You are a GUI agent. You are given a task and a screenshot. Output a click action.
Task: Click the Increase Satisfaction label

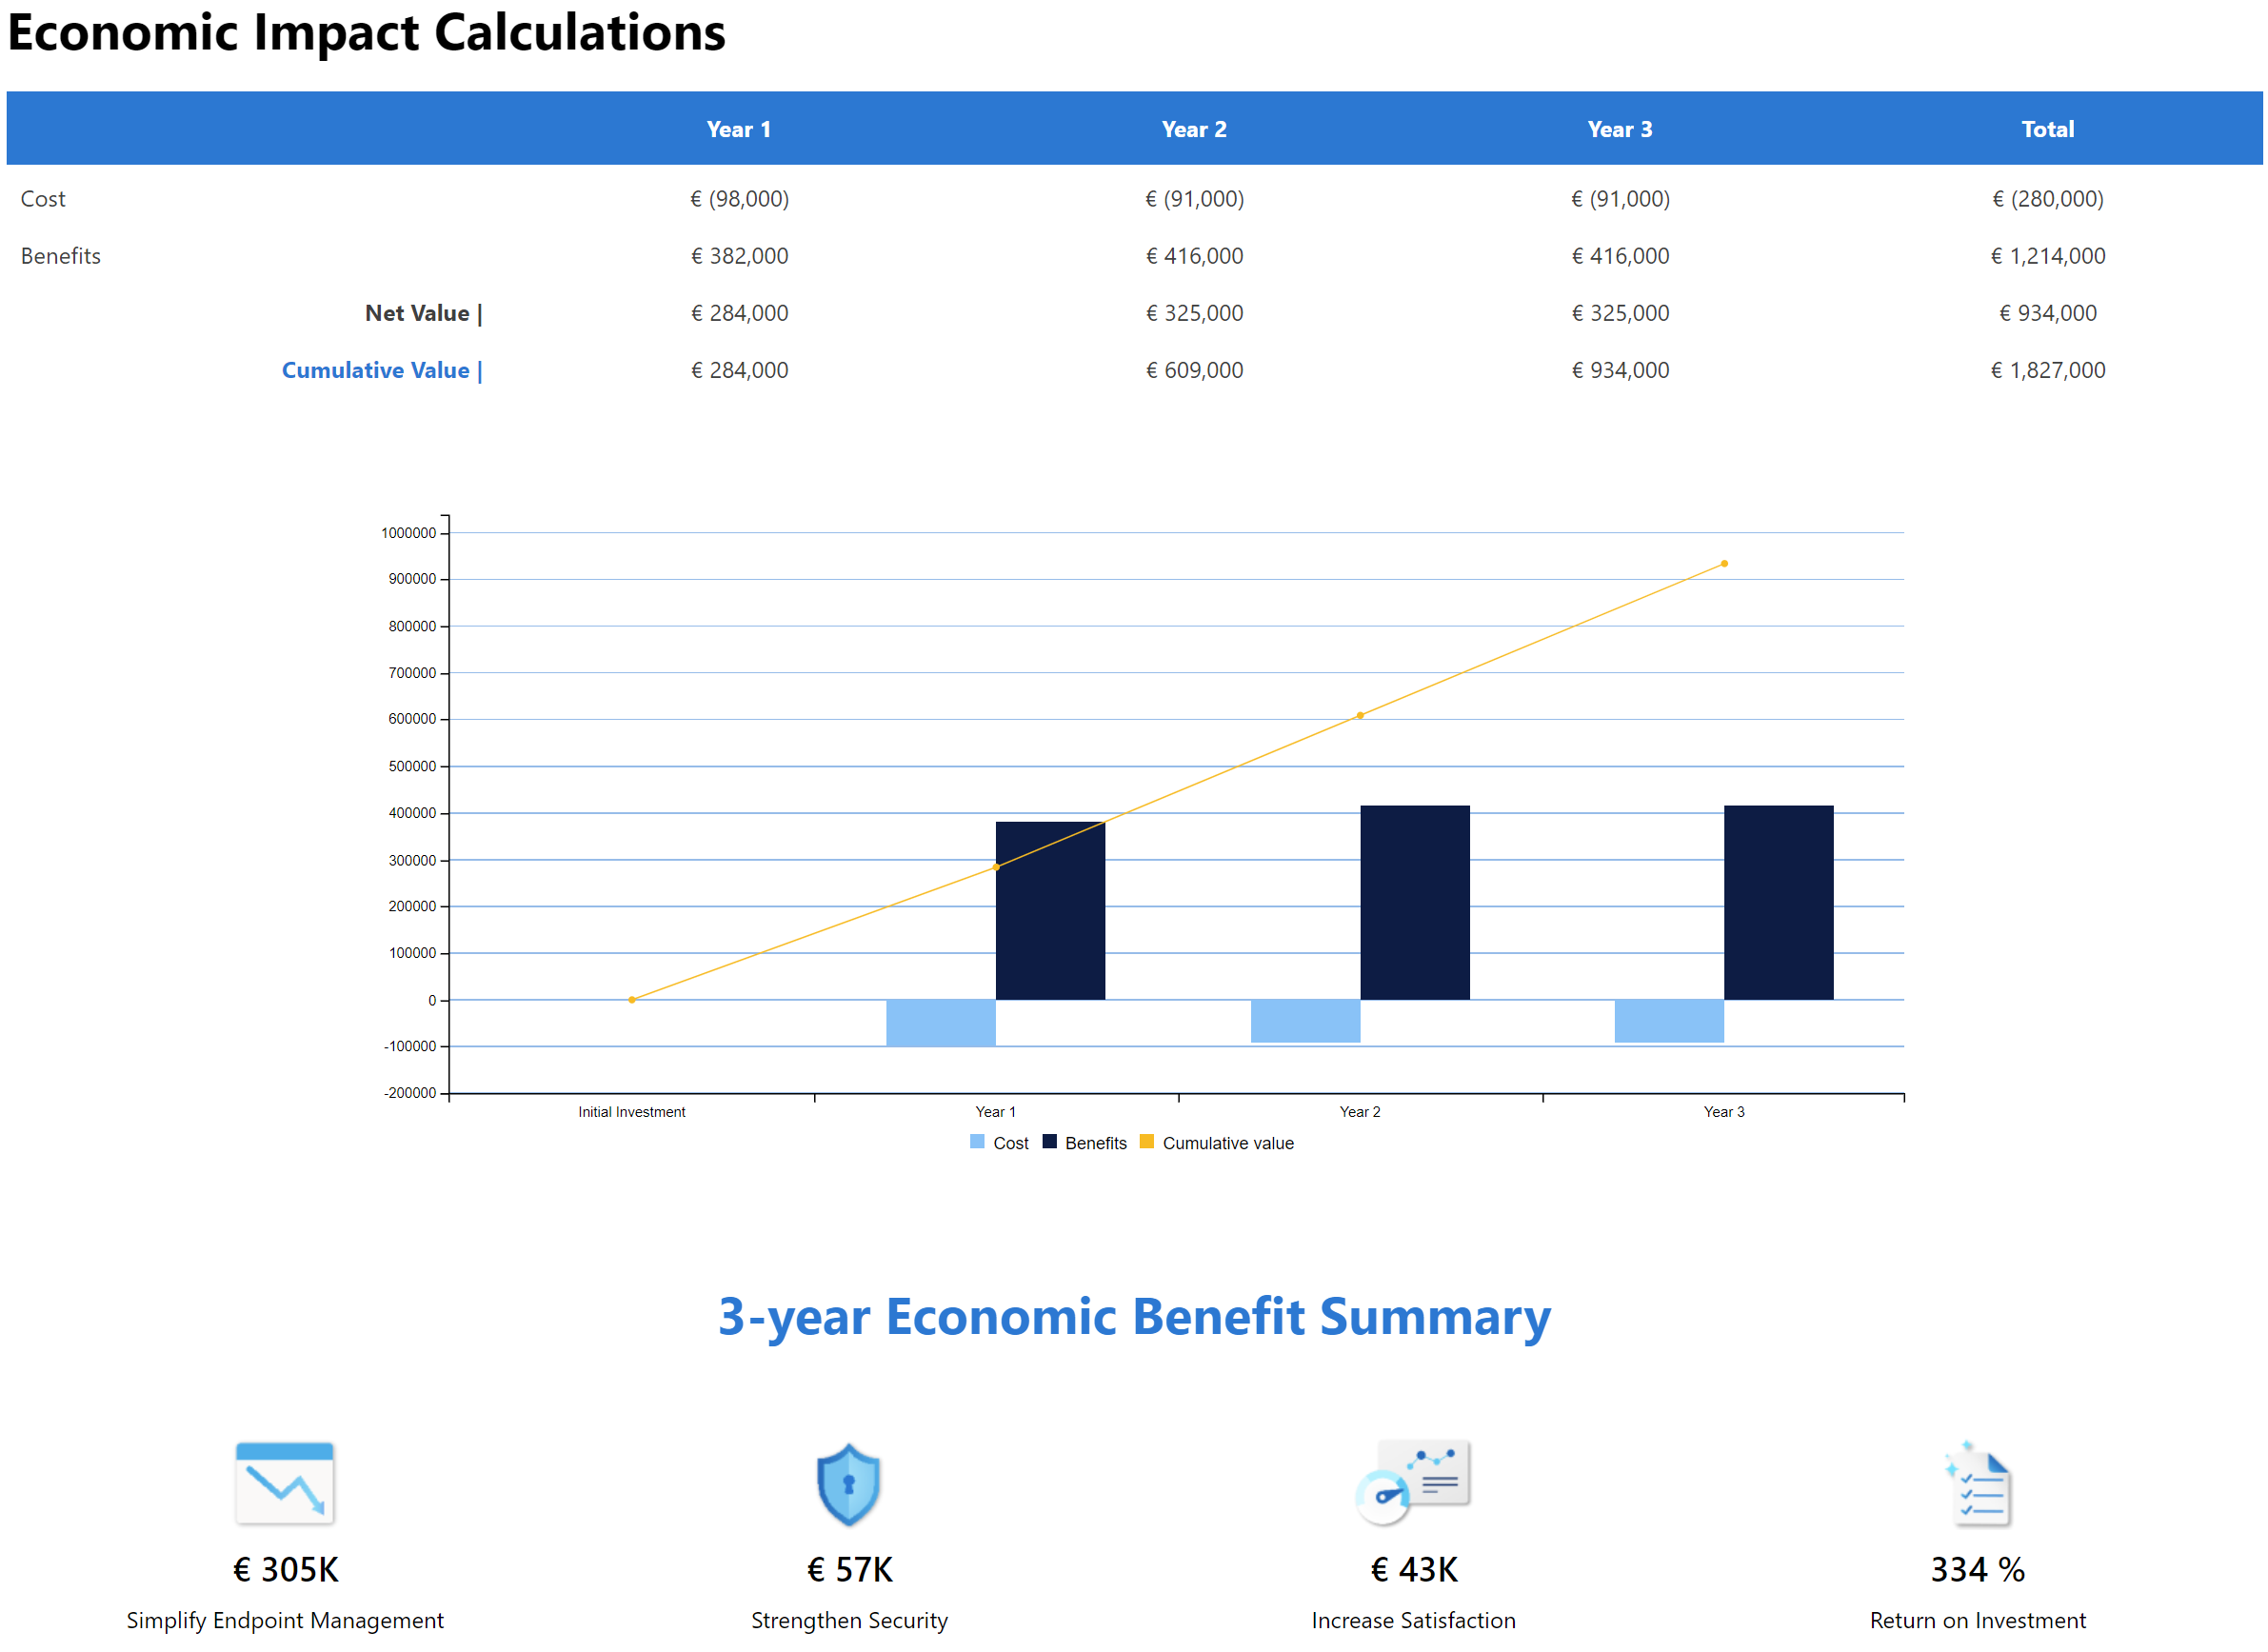[x=1414, y=1621]
